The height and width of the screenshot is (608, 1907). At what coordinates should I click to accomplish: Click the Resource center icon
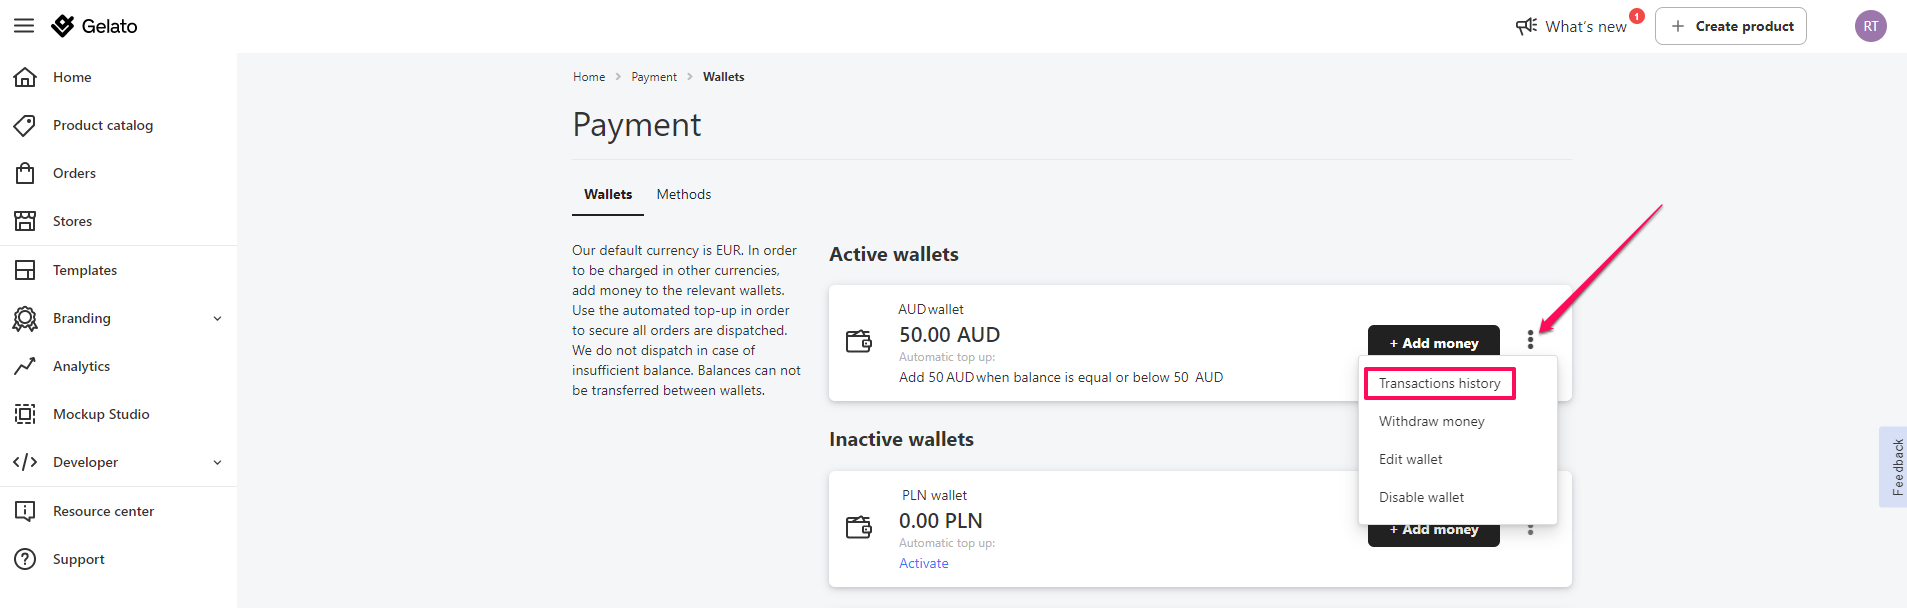click(x=25, y=511)
